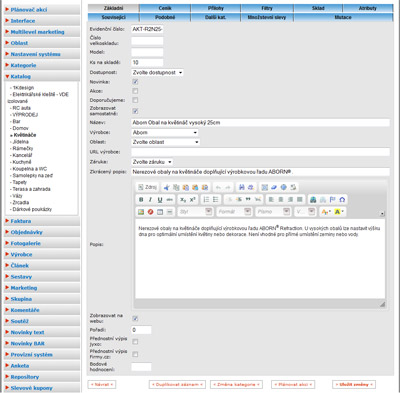This screenshot has width=400, height=393.
Task: Open the font size dropdown in editor
Action: [x=305, y=212]
